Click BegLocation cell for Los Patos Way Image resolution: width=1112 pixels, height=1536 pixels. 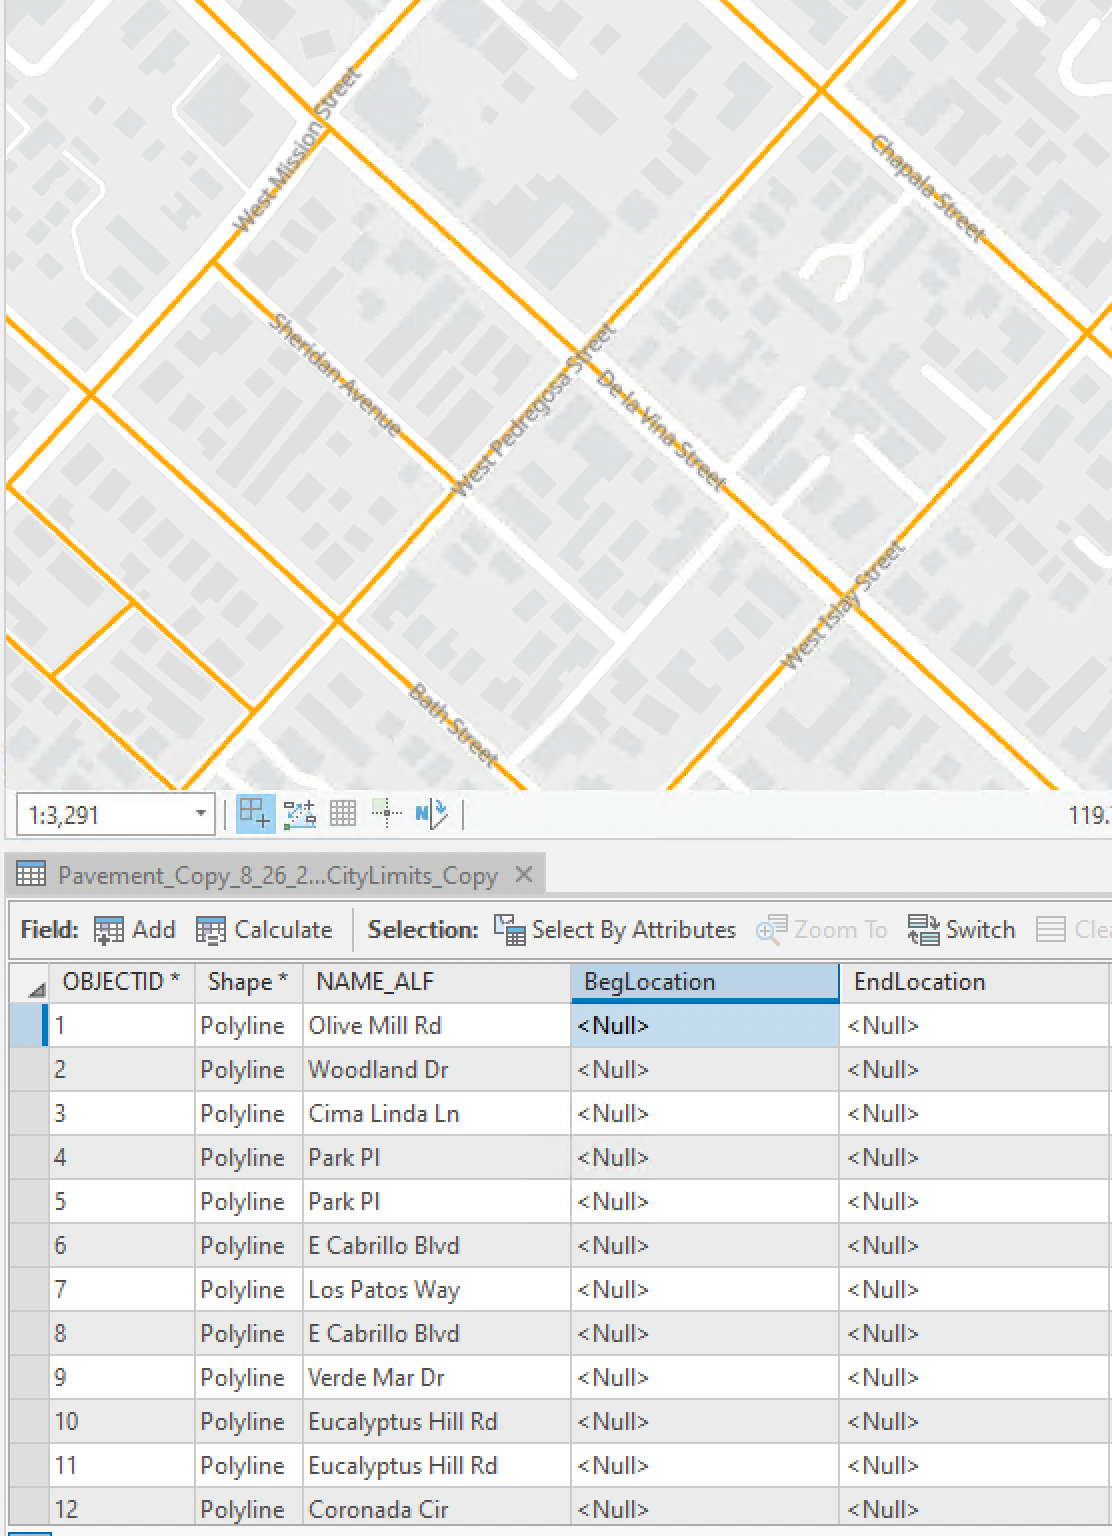coord(704,1290)
